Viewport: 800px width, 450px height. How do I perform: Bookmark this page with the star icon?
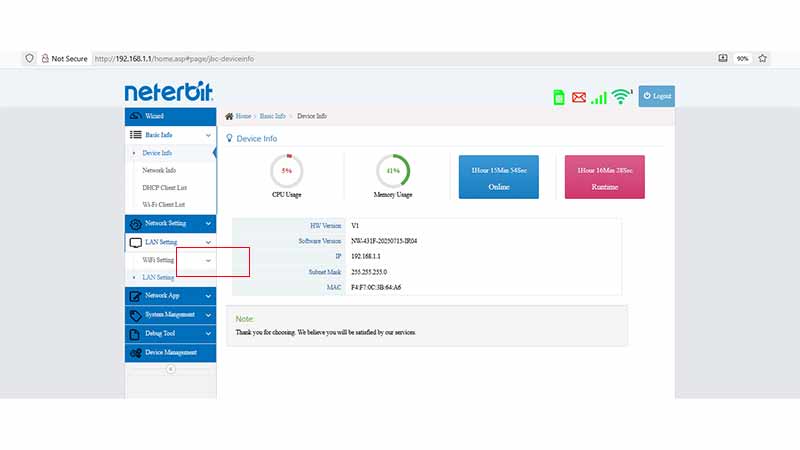coord(762,58)
